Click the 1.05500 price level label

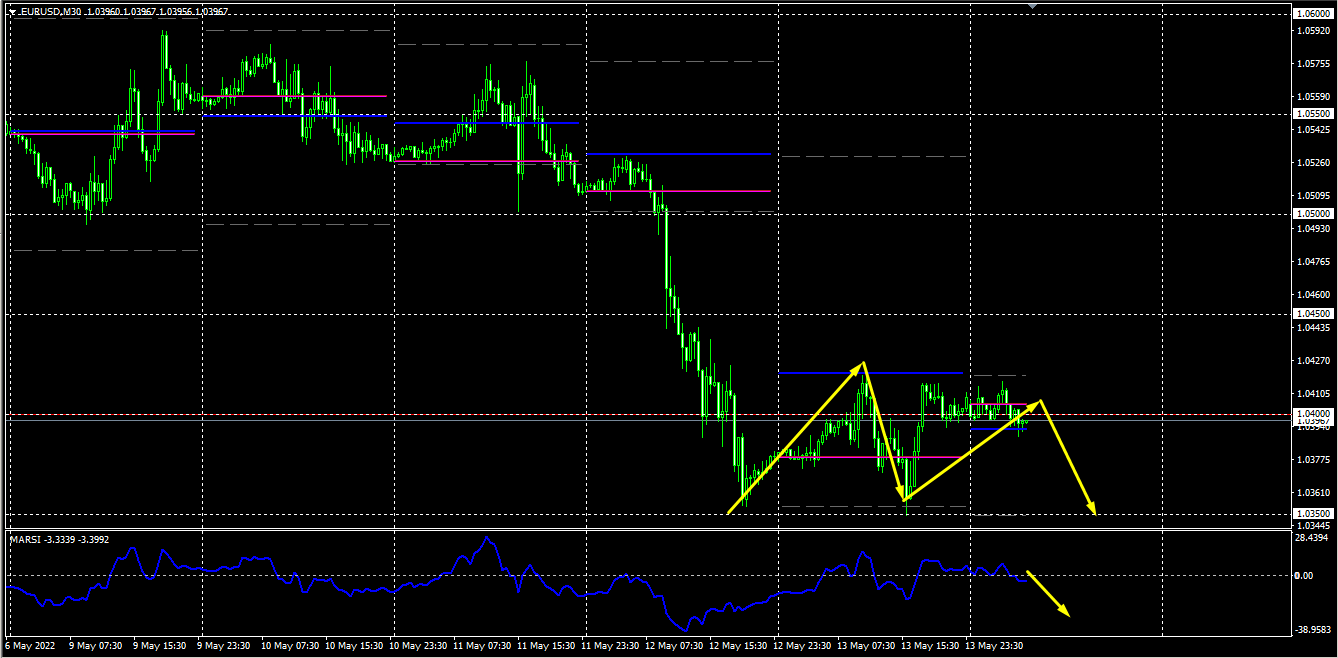point(1311,114)
